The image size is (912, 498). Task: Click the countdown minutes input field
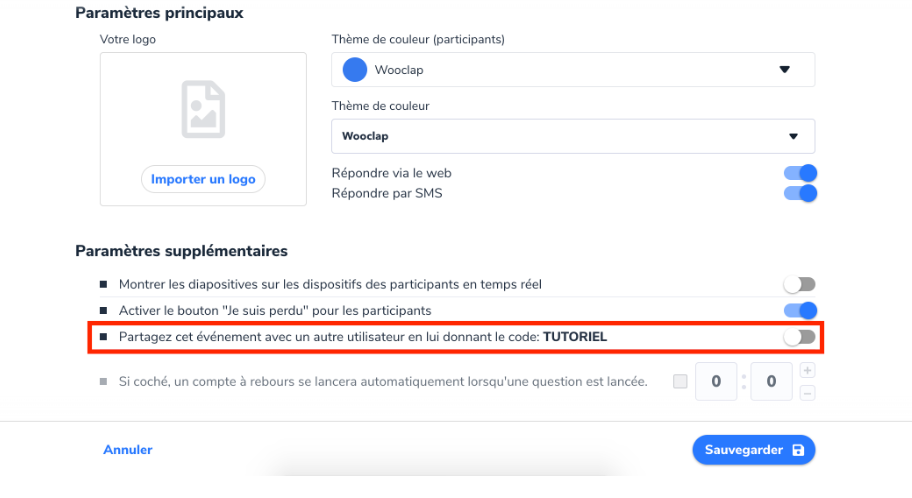tap(716, 382)
